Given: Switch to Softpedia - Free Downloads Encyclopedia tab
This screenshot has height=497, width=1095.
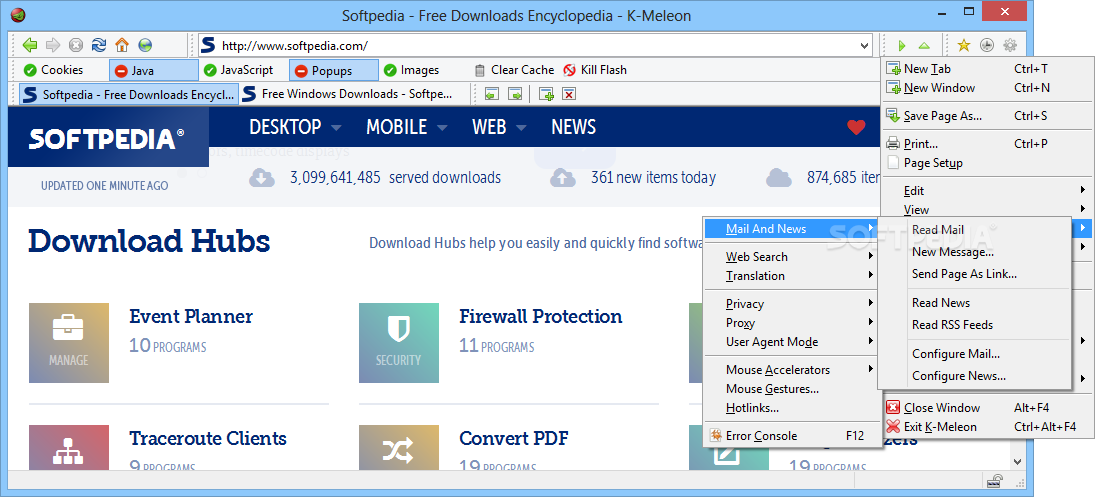Looking at the screenshot, I should [128, 94].
